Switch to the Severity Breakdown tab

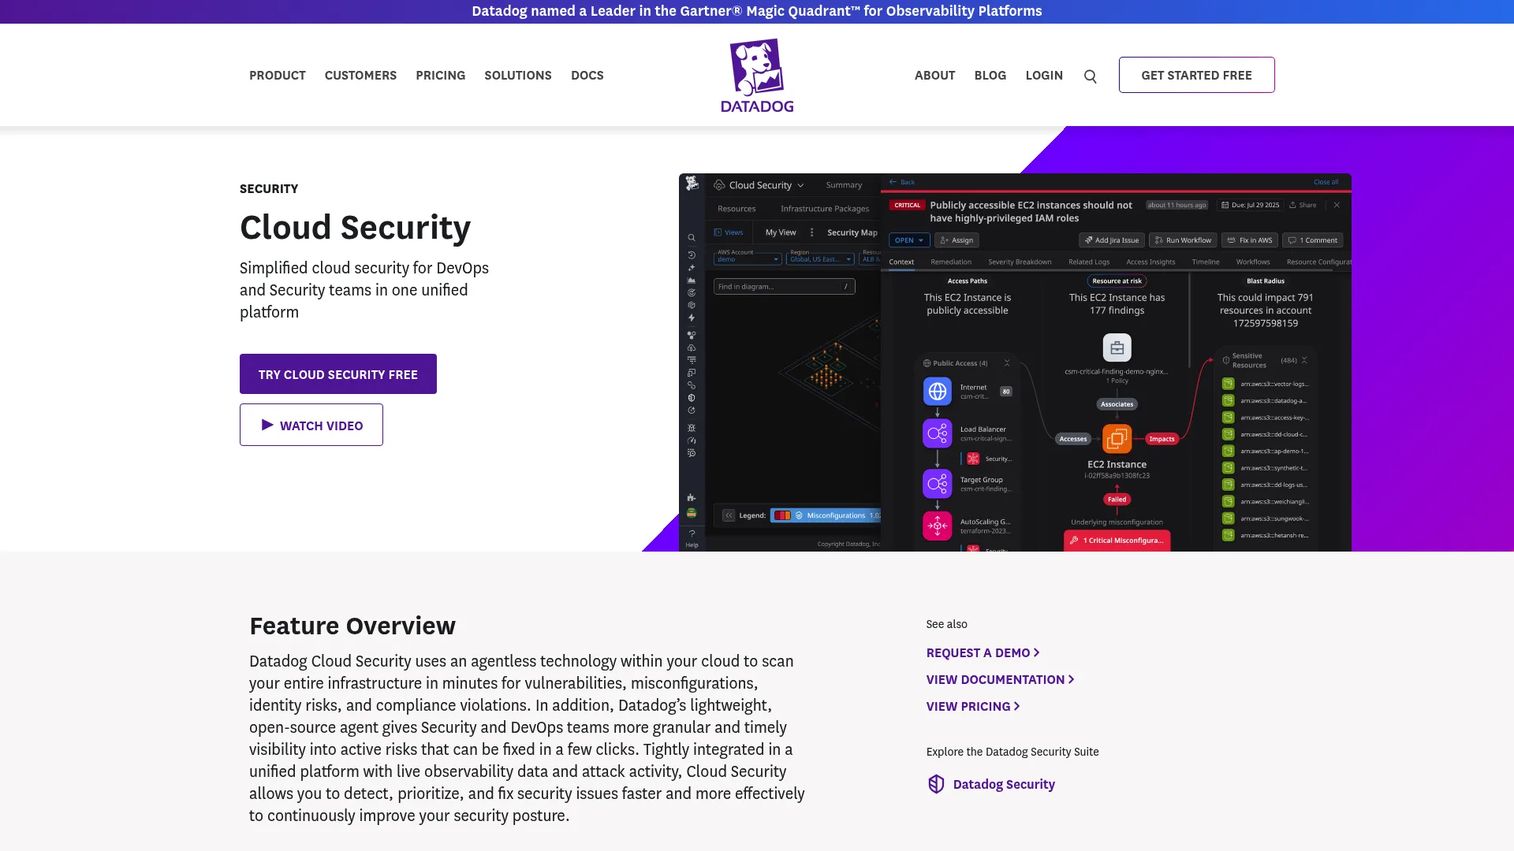pyautogui.click(x=1020, y=262)
